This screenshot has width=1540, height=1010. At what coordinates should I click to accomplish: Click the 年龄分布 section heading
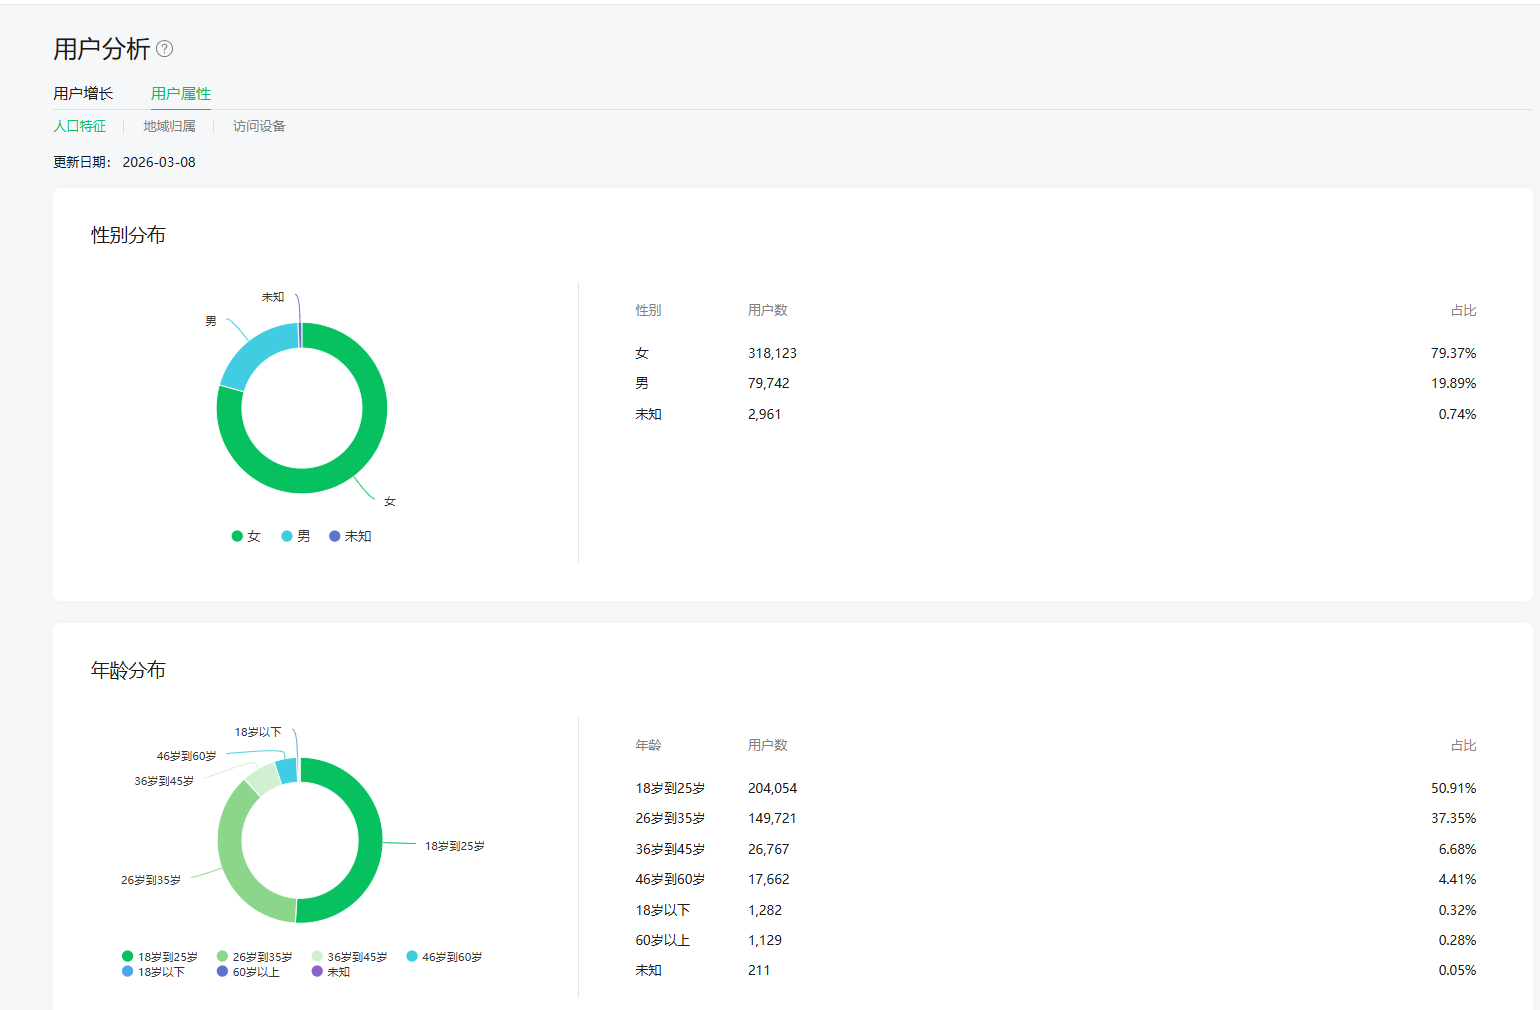point(128,670)
